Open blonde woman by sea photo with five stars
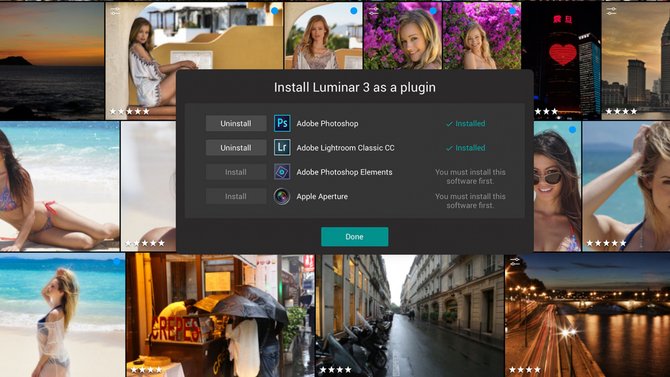 coord(626,186)
